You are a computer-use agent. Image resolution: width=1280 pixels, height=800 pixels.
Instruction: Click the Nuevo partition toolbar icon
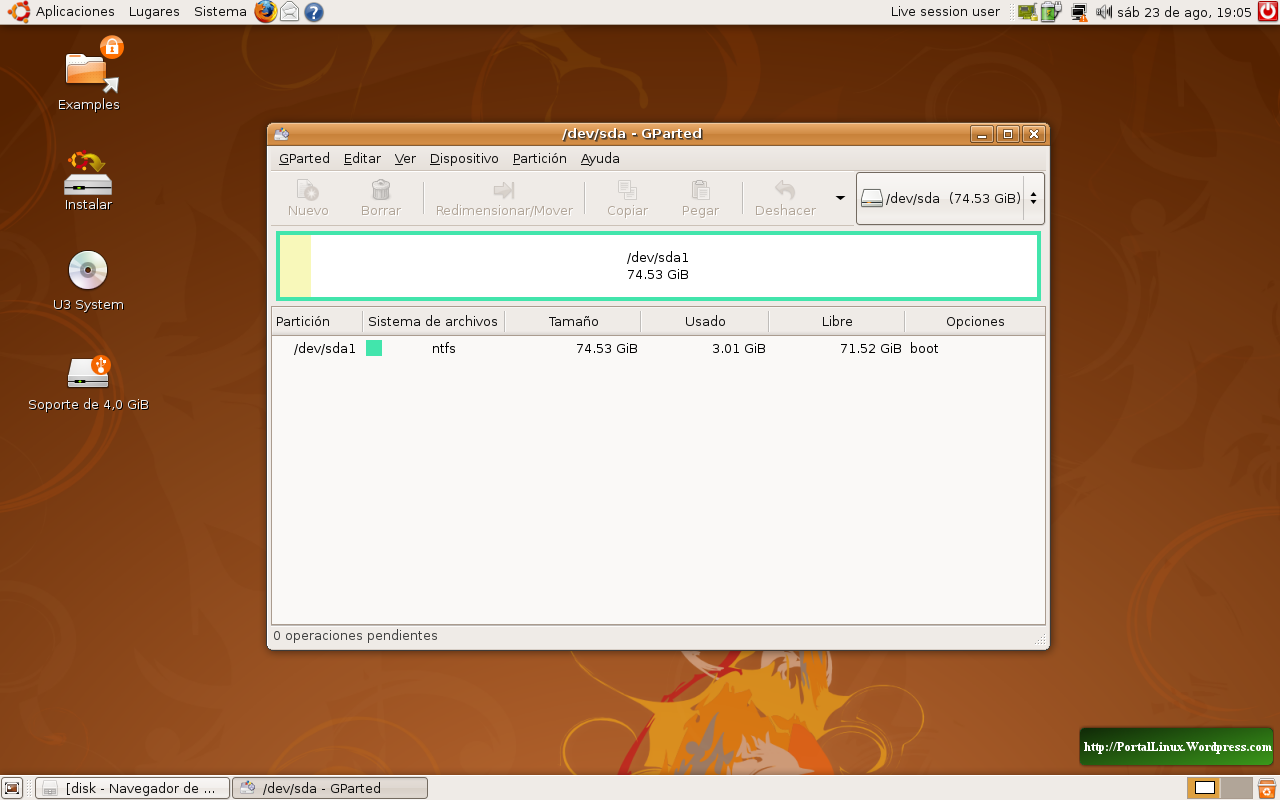(x=307, y=190)
